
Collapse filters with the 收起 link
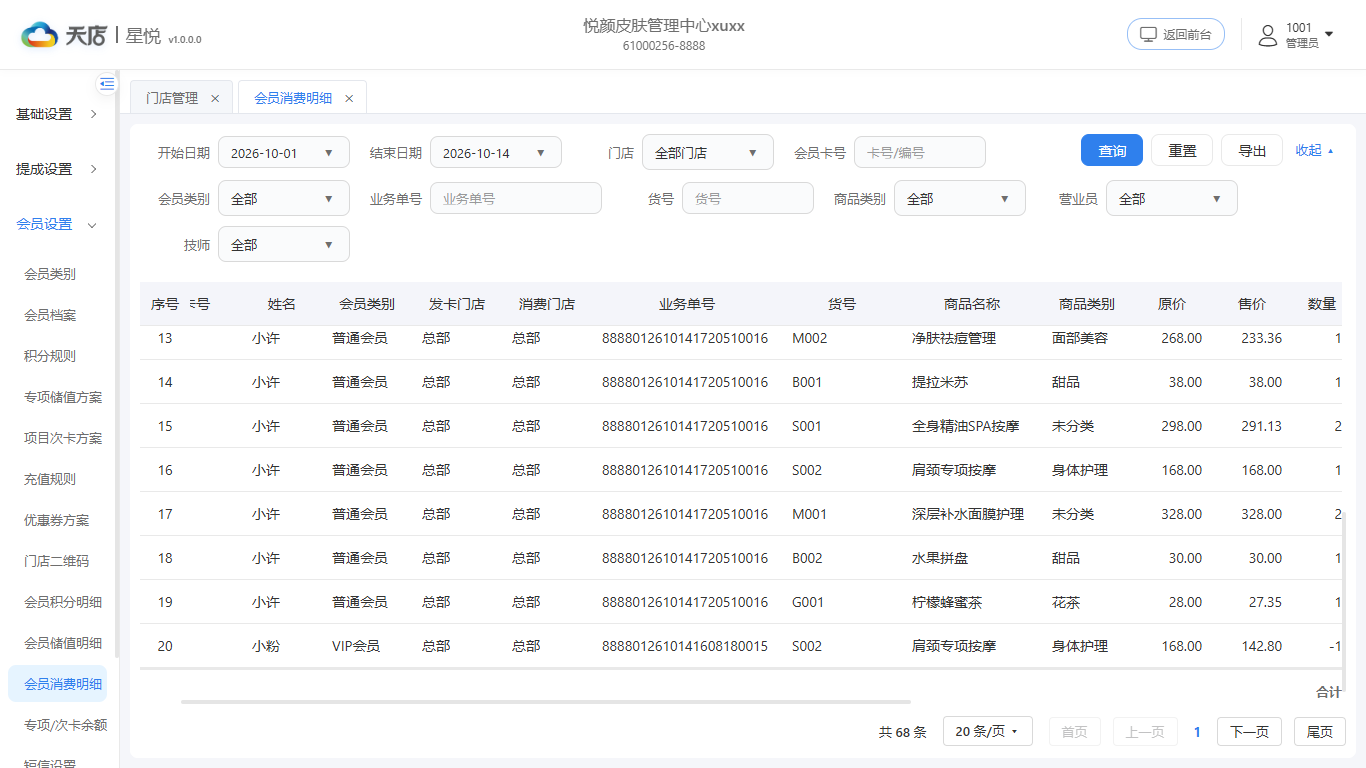(1314, 151)
